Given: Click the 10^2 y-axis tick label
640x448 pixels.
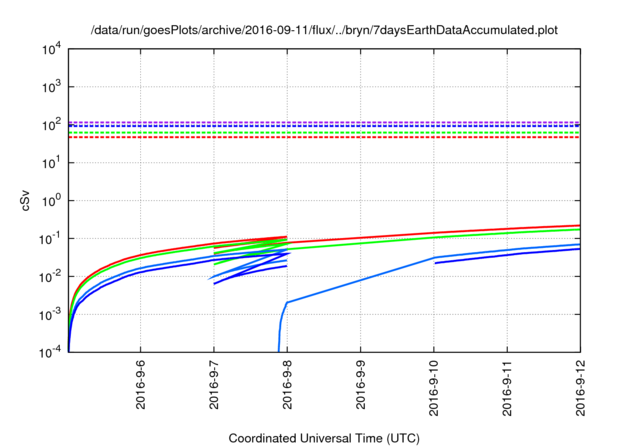Looking at the screenshot, I should pyautogui.click(x=51, y=125).
